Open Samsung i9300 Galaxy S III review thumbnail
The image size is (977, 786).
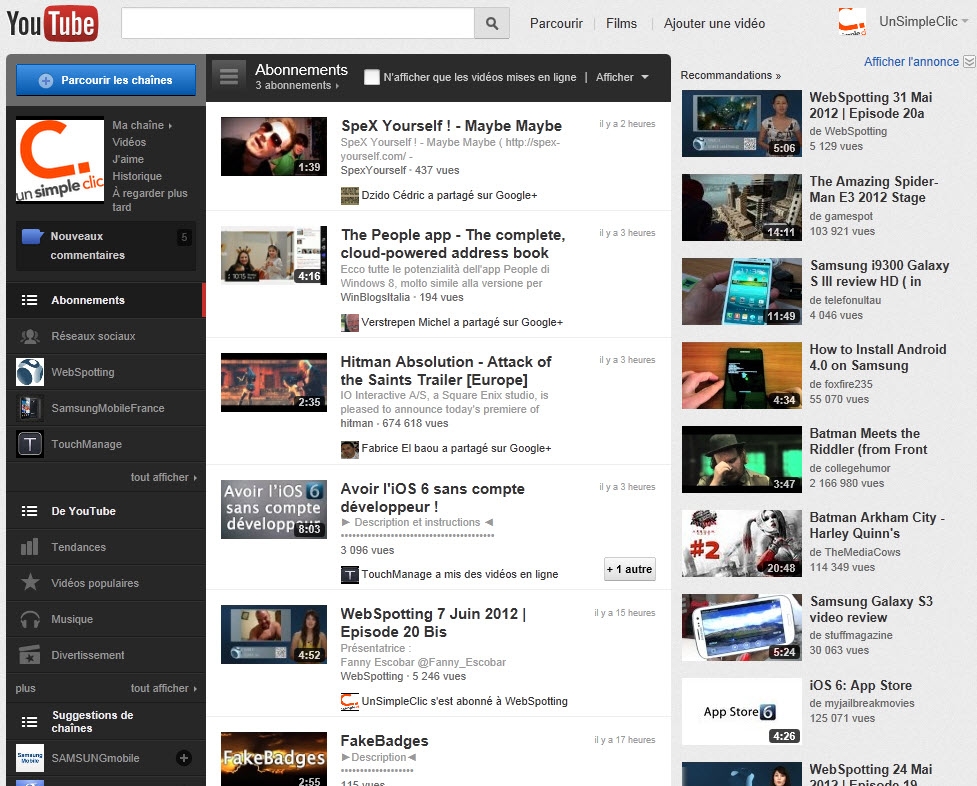tap(741, 291)
